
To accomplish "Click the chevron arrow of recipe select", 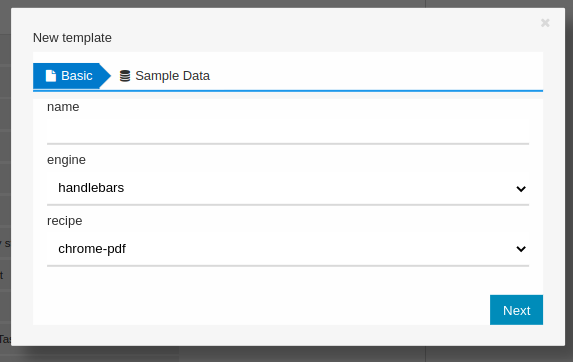I will coord(521,249).
